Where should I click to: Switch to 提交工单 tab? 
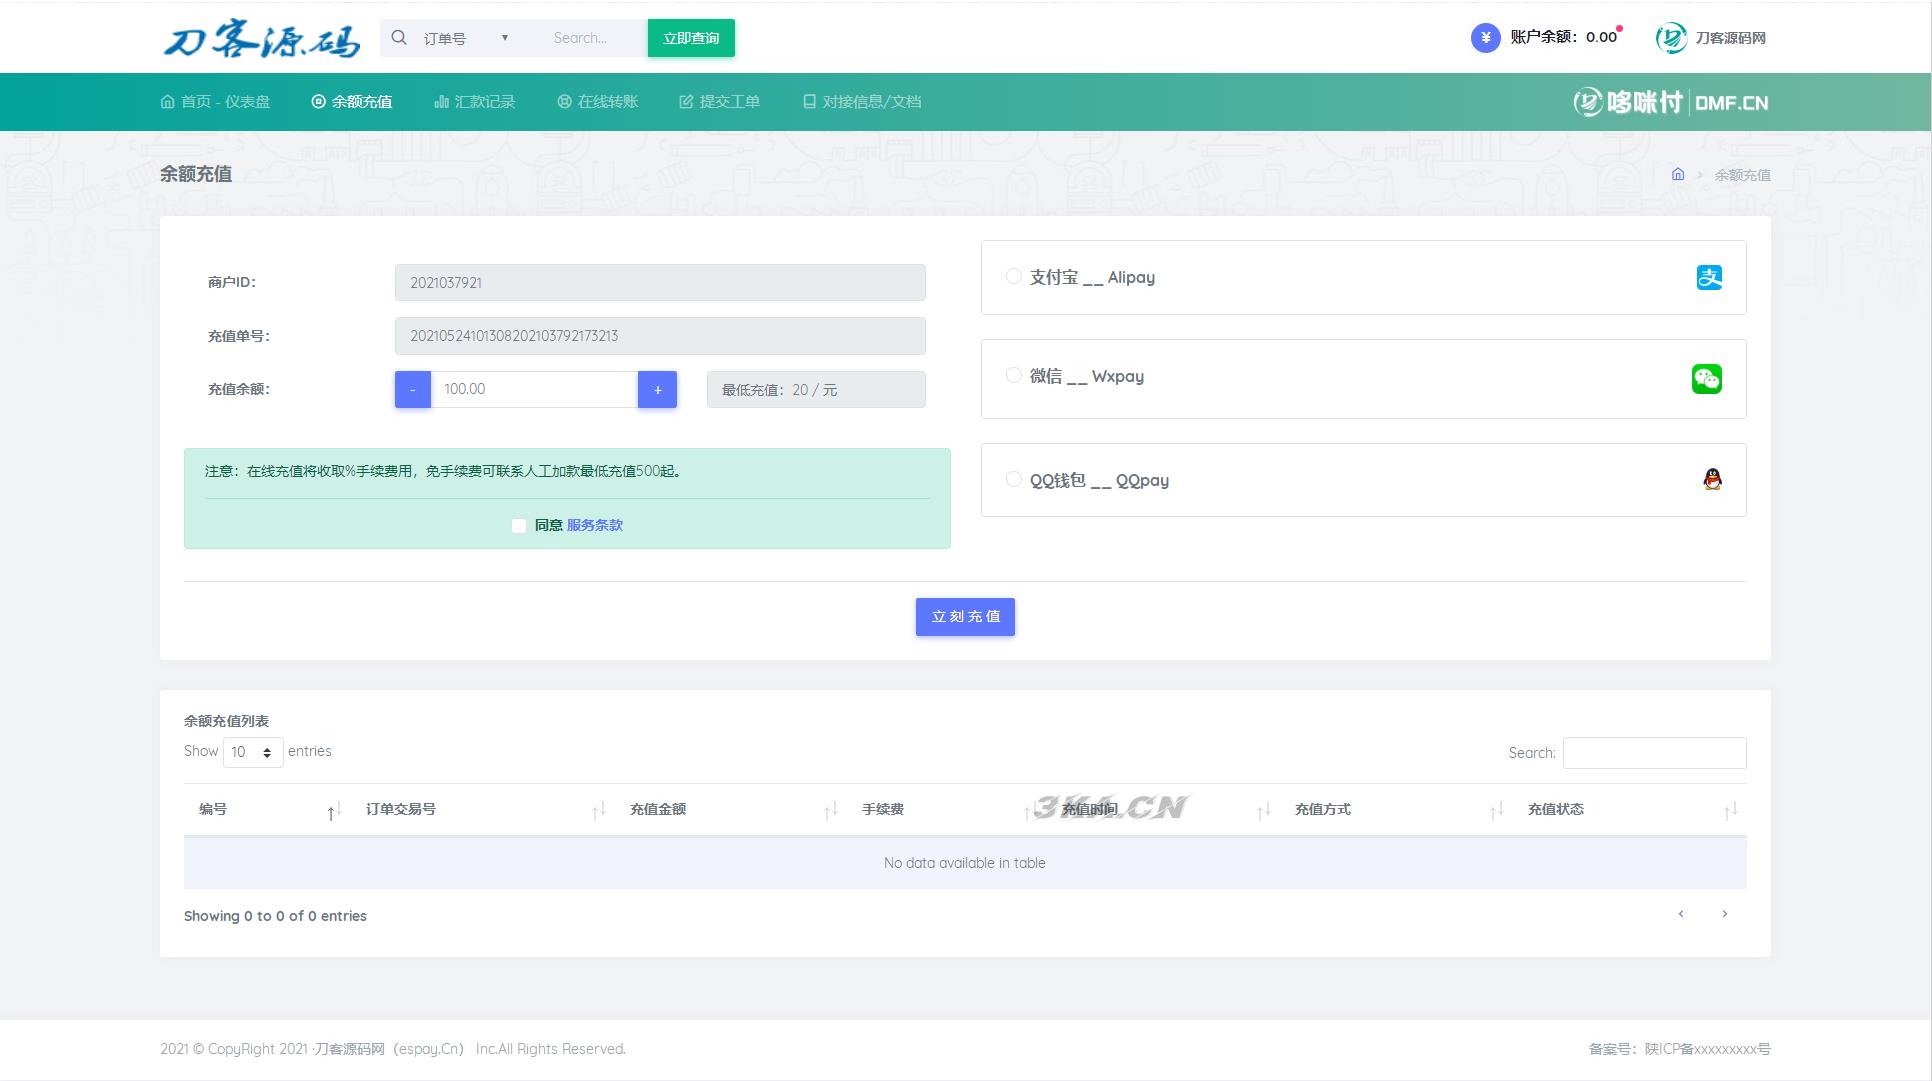pyautogui.click(x=726, y=101)
